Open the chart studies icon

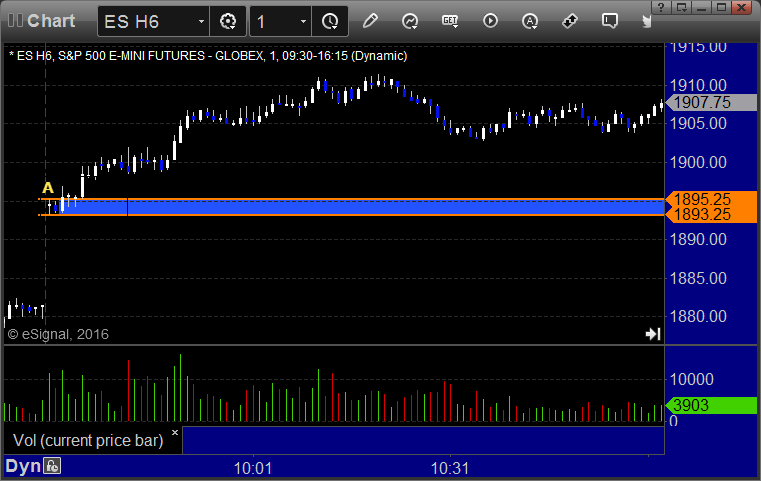(410, 21)
